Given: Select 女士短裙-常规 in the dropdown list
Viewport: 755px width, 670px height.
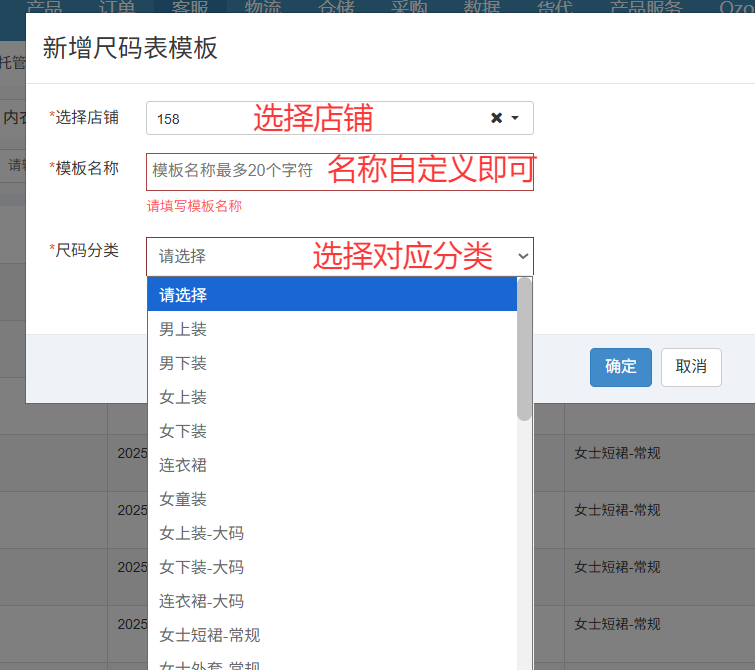Looking at the screenshot, I should [x=332, y=635].
